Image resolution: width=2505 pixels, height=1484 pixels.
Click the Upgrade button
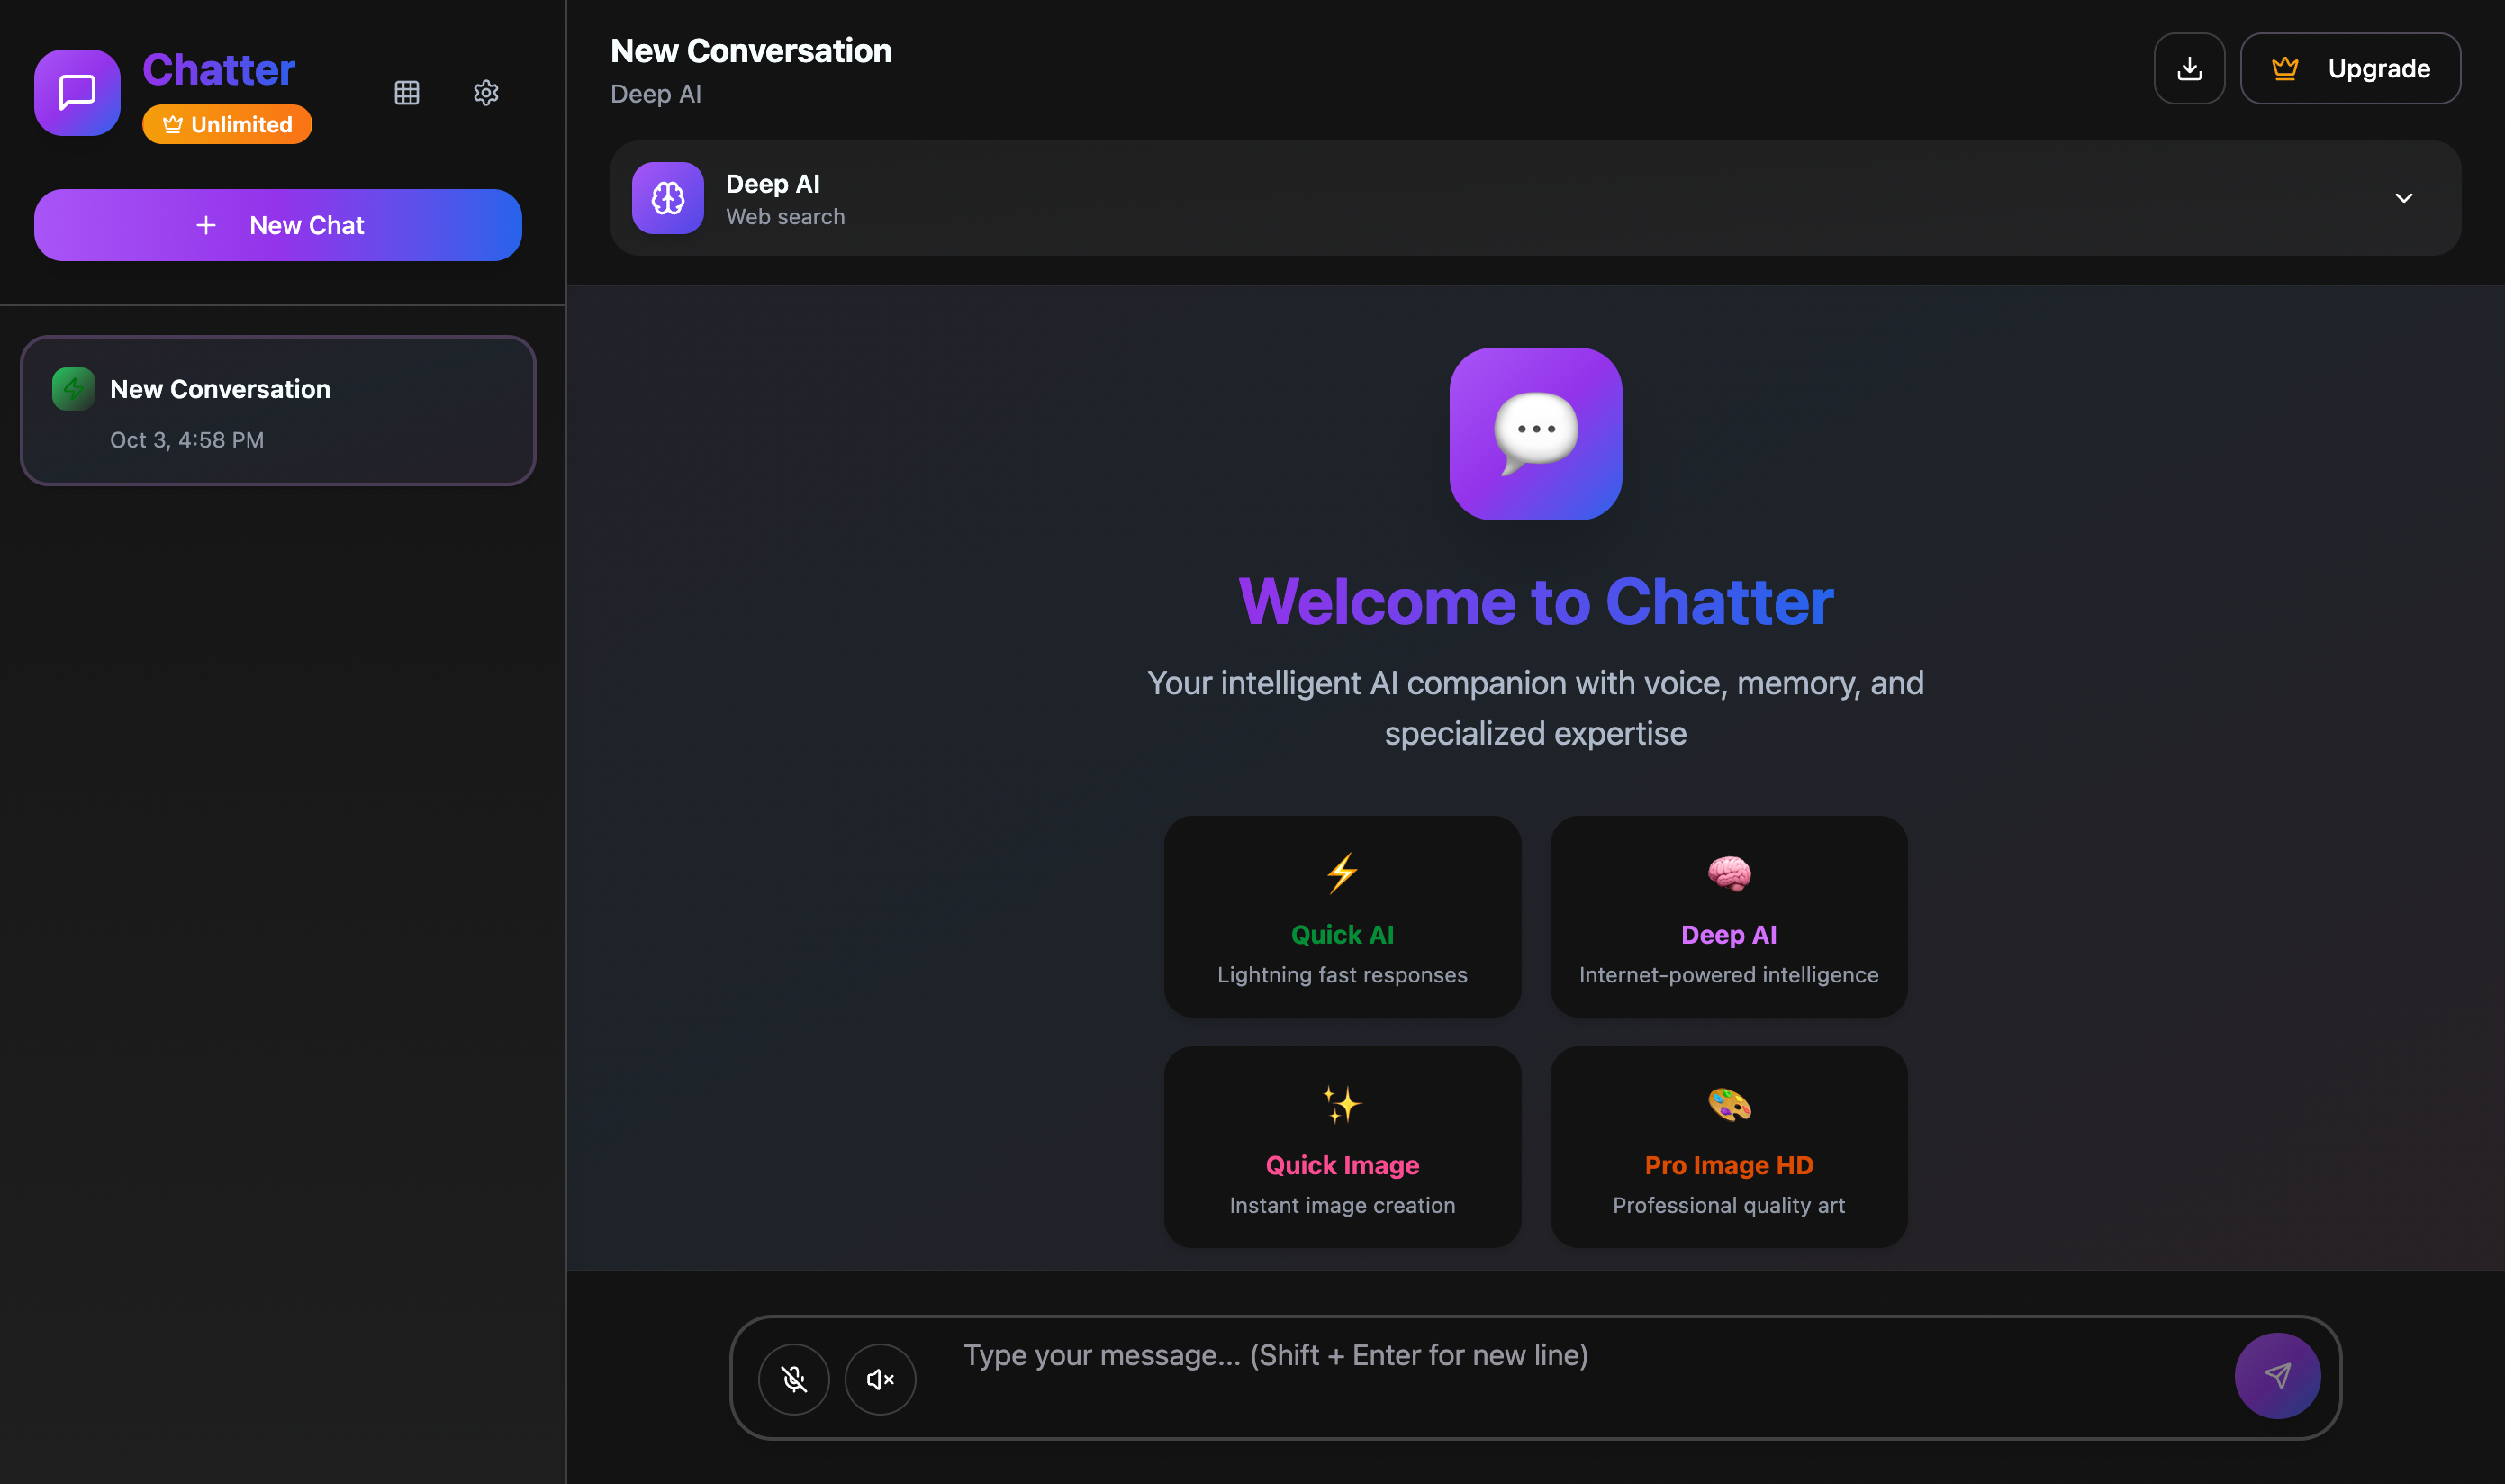(x=2350, y=68)
